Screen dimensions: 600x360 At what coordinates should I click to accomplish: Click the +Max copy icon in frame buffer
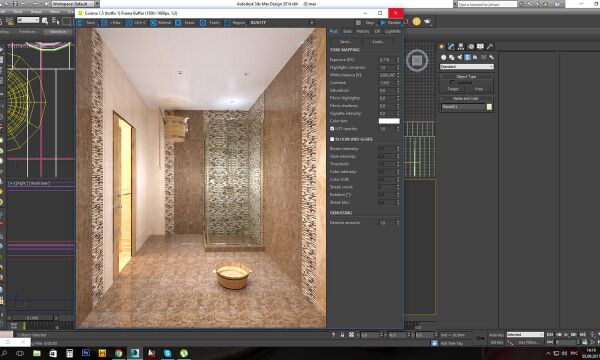(x=104, y=23)
